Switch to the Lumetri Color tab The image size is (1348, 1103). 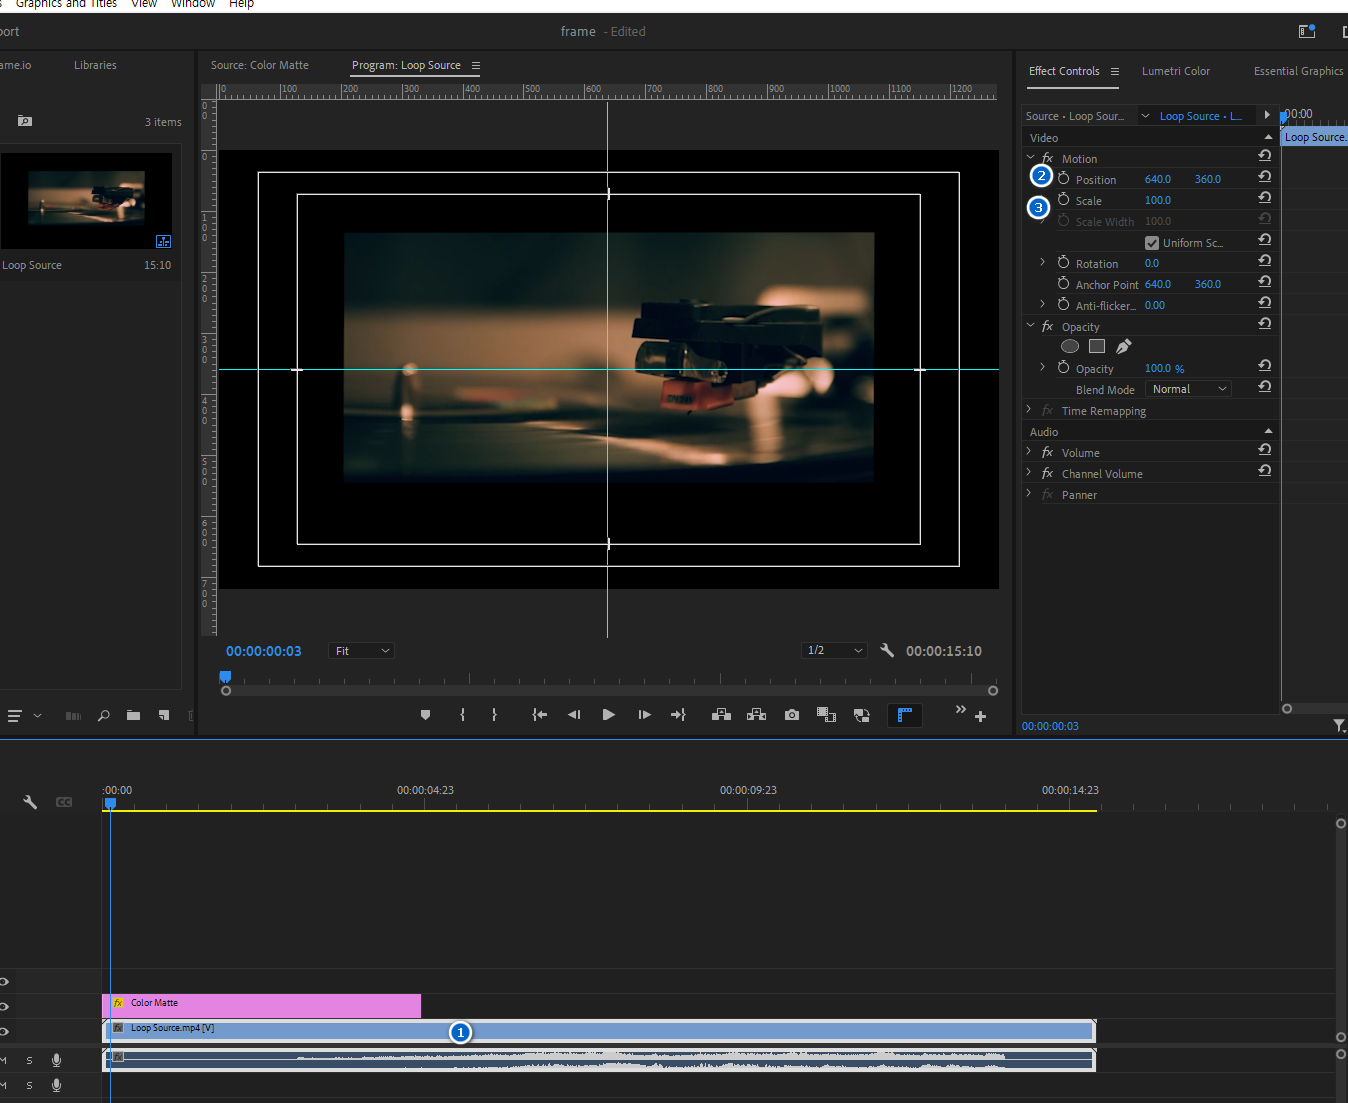pyautogui.click(x=1175, y=71)
